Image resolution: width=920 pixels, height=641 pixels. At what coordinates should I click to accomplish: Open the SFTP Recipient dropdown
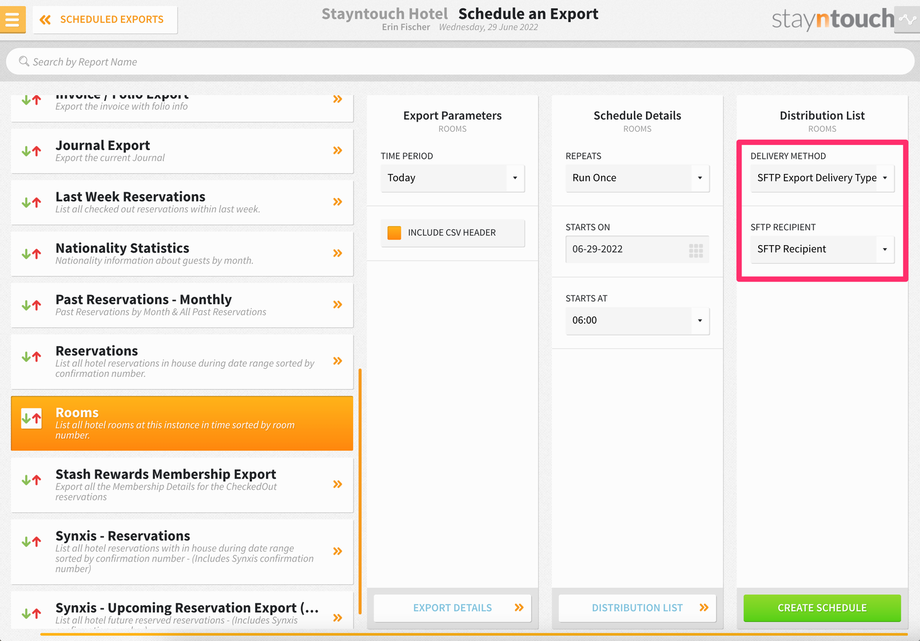click(822, 249)
